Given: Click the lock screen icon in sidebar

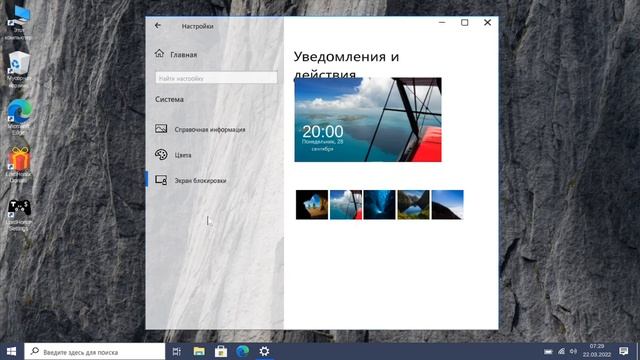Looking at the screenshot, I should 161,180.
